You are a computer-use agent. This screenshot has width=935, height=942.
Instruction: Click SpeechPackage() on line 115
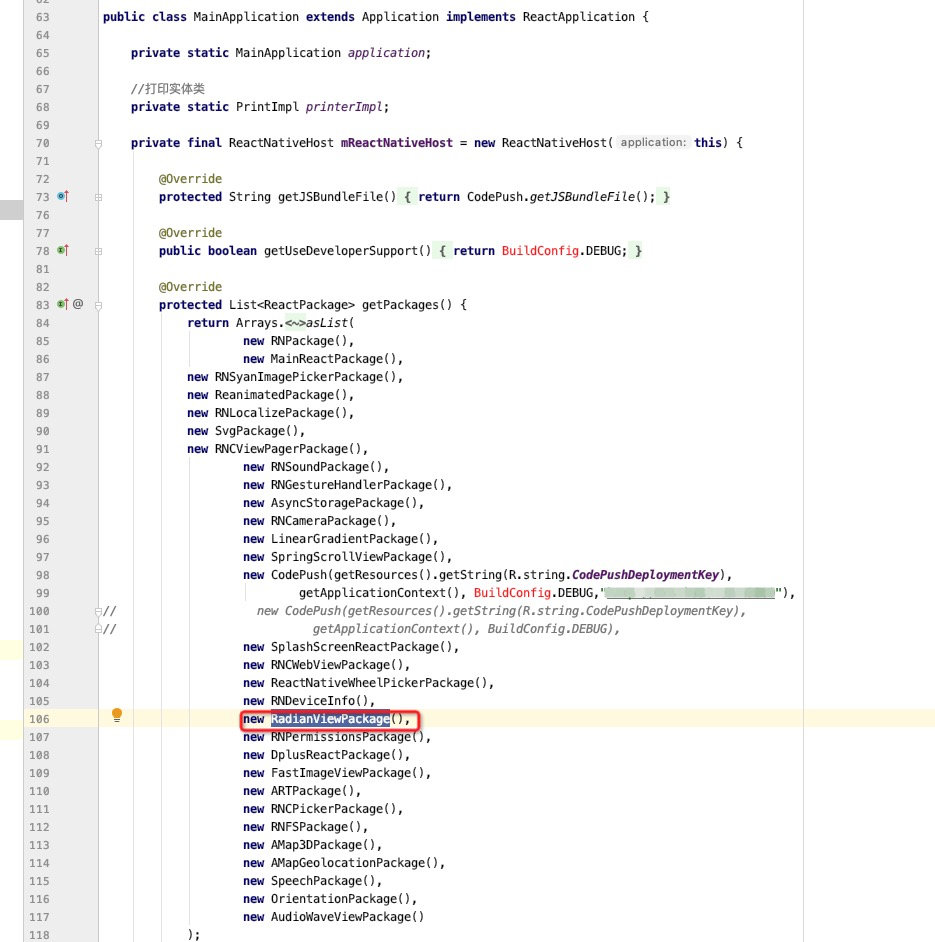point(323,881)
